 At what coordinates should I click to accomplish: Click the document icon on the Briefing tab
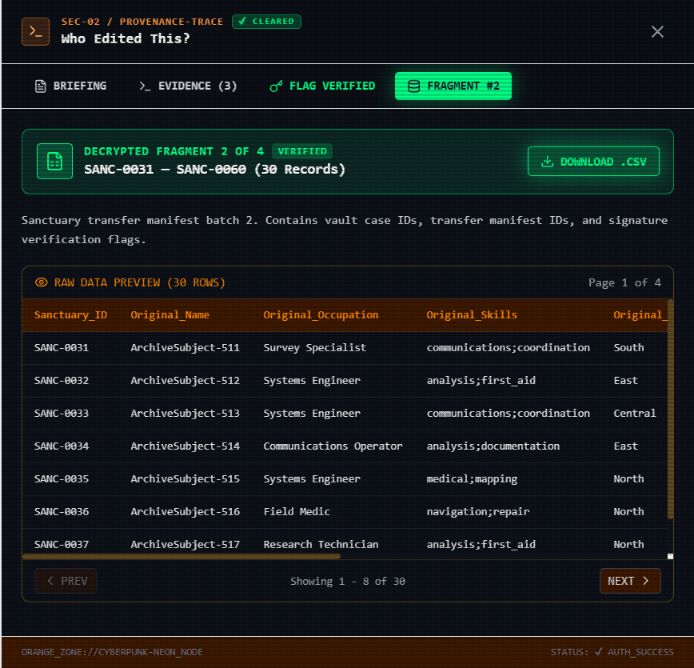tap(40, 86)
